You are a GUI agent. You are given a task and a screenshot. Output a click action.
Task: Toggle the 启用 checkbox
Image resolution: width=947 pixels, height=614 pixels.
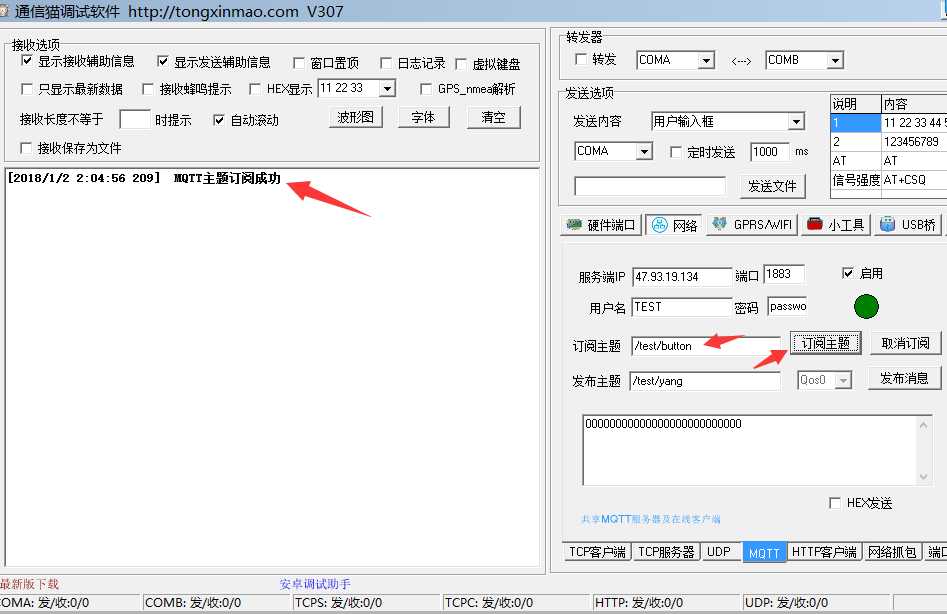[x=847, y=273]
